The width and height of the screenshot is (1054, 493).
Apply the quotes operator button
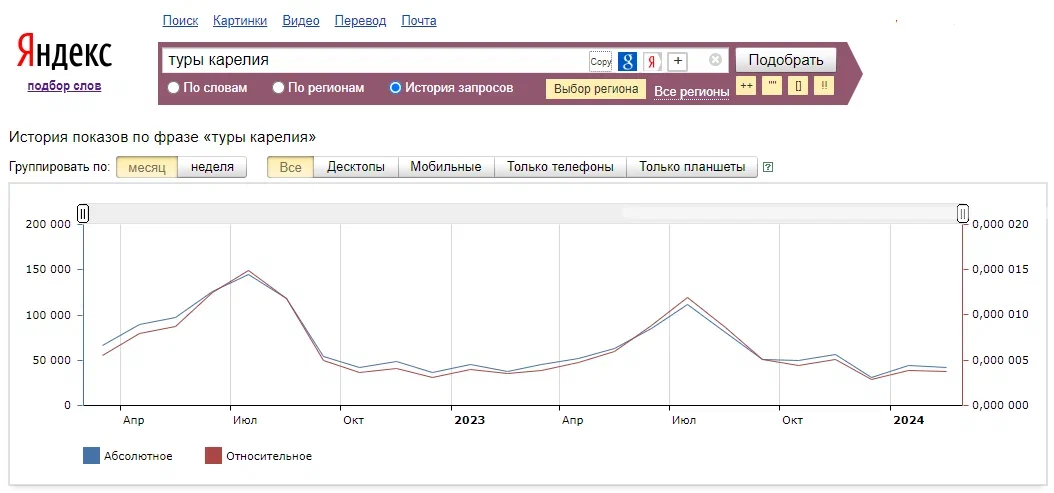click(x=772, y=86)
